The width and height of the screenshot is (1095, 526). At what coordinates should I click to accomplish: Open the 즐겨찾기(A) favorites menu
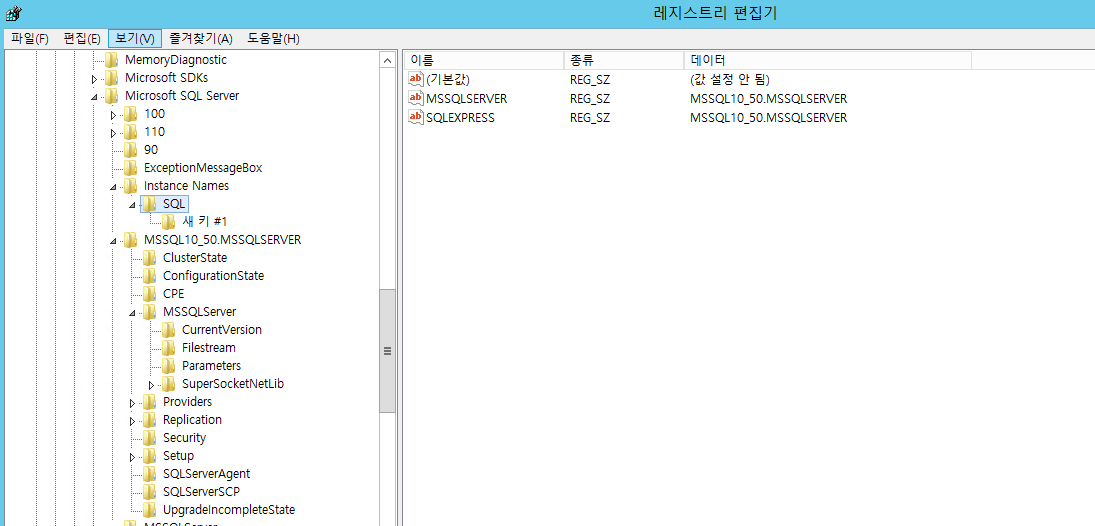point(200,38)
